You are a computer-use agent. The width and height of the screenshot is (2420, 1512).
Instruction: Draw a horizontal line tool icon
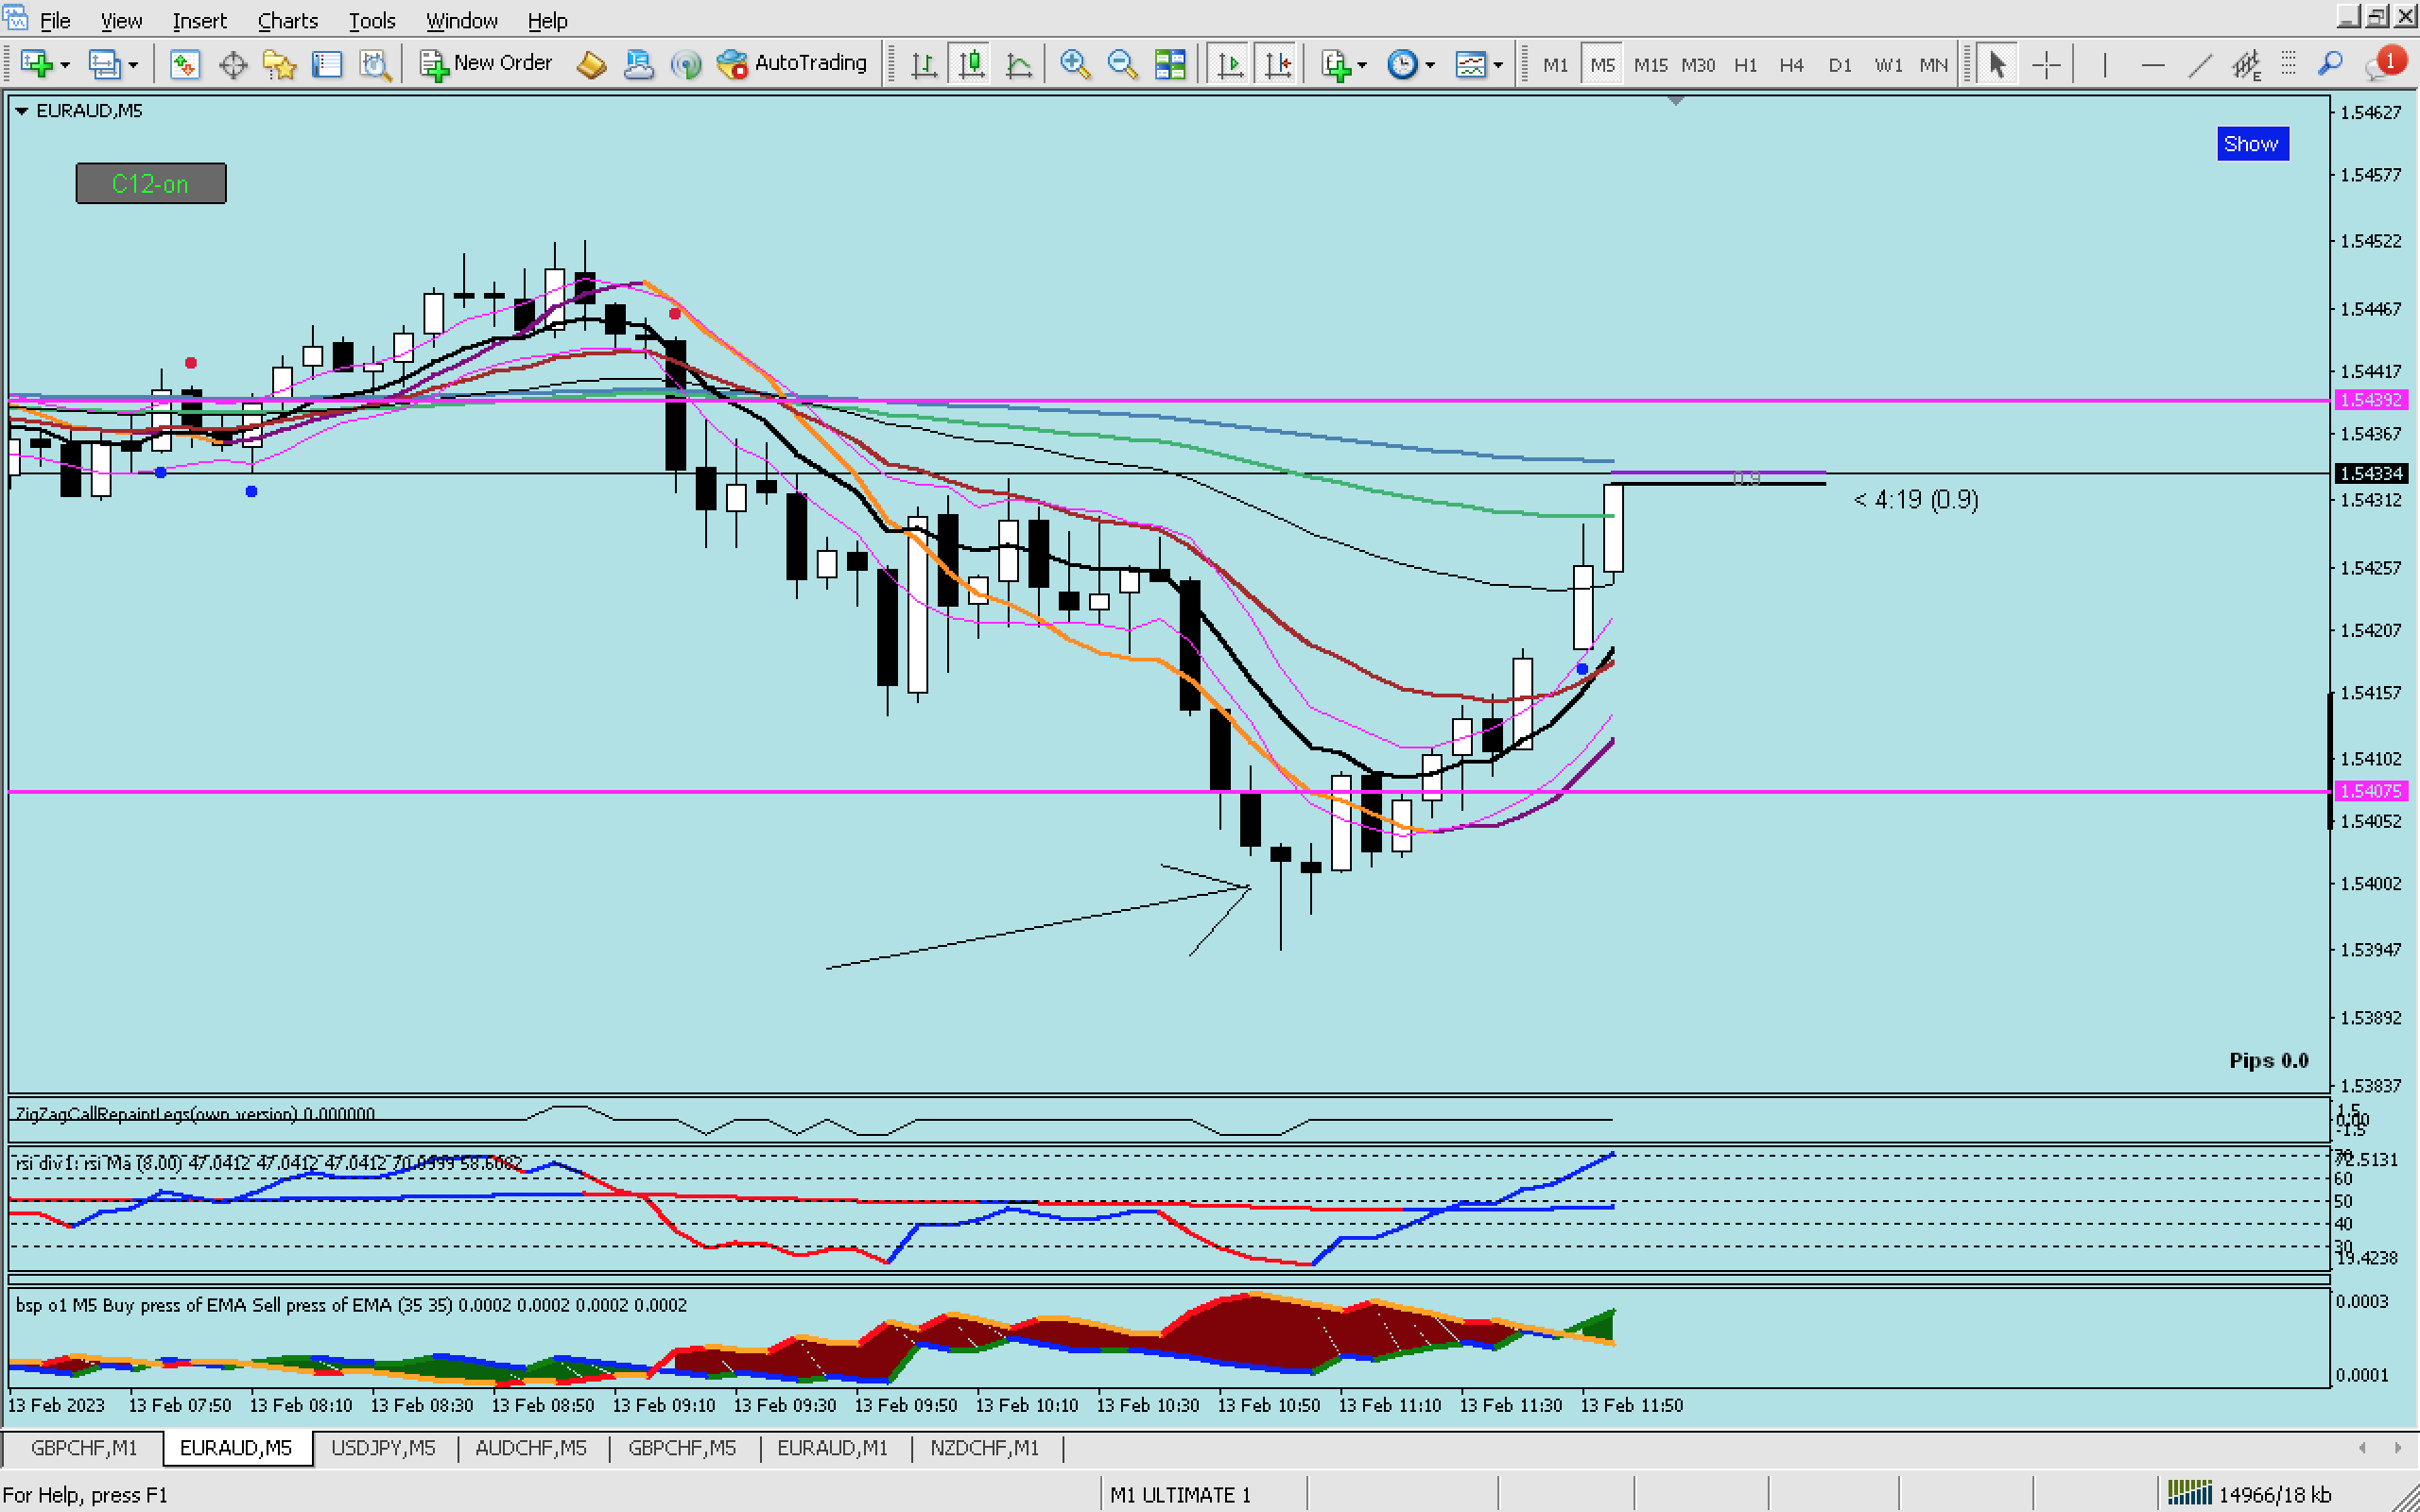point(2152,65)
